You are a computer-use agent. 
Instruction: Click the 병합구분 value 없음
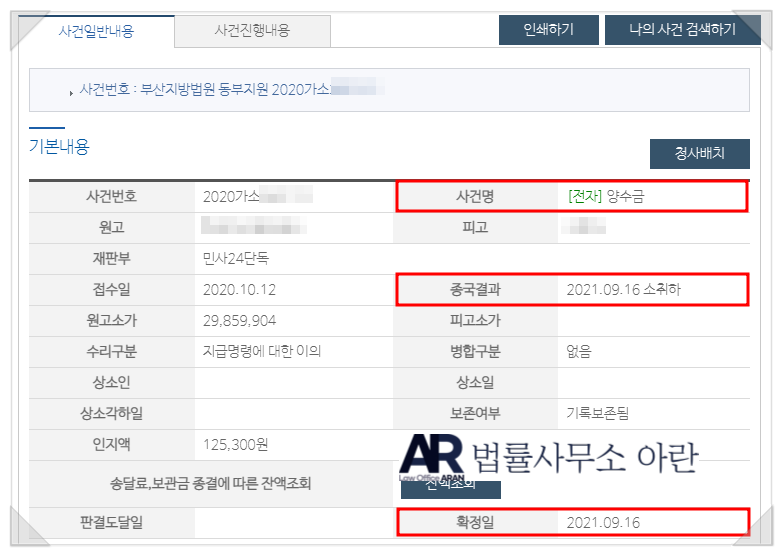(x=578, y=352)
